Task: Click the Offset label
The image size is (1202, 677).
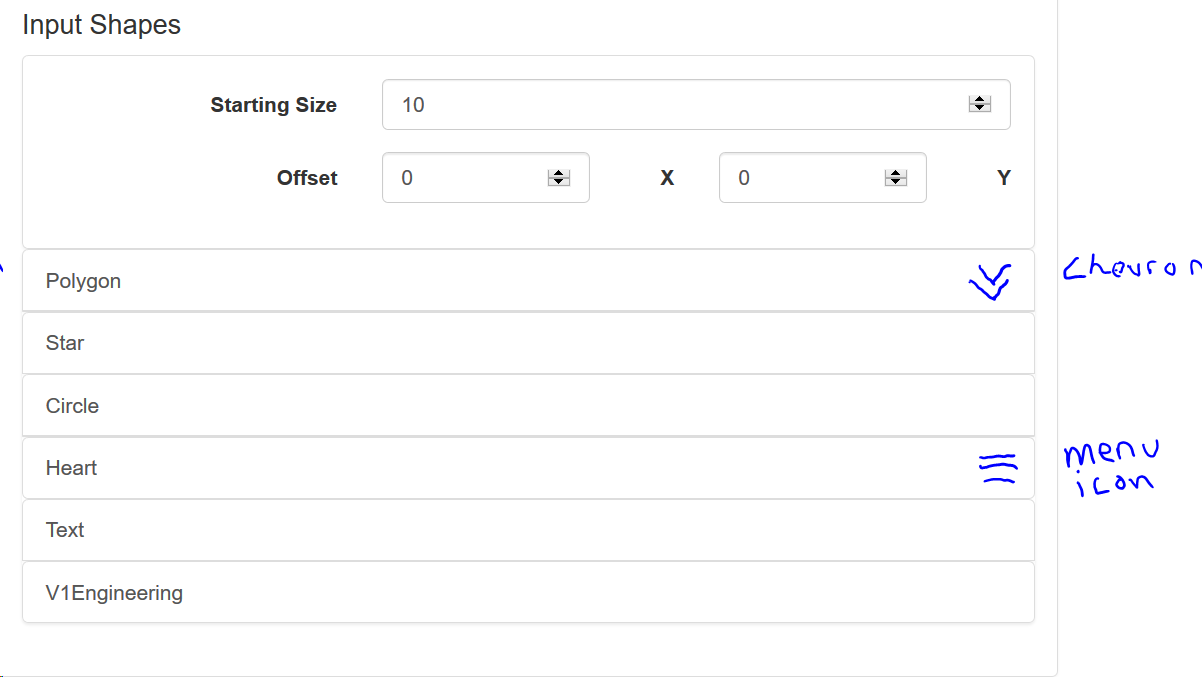Action: (307, 178)
